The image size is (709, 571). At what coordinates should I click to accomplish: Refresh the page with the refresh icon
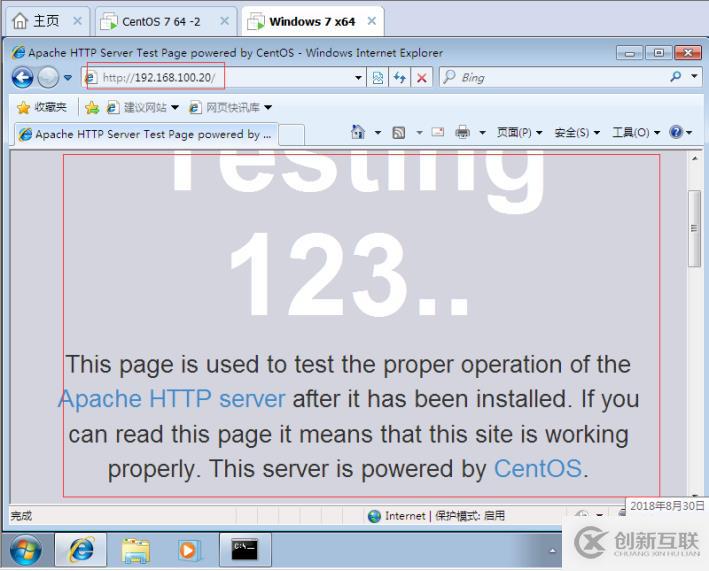coord(399,78)
